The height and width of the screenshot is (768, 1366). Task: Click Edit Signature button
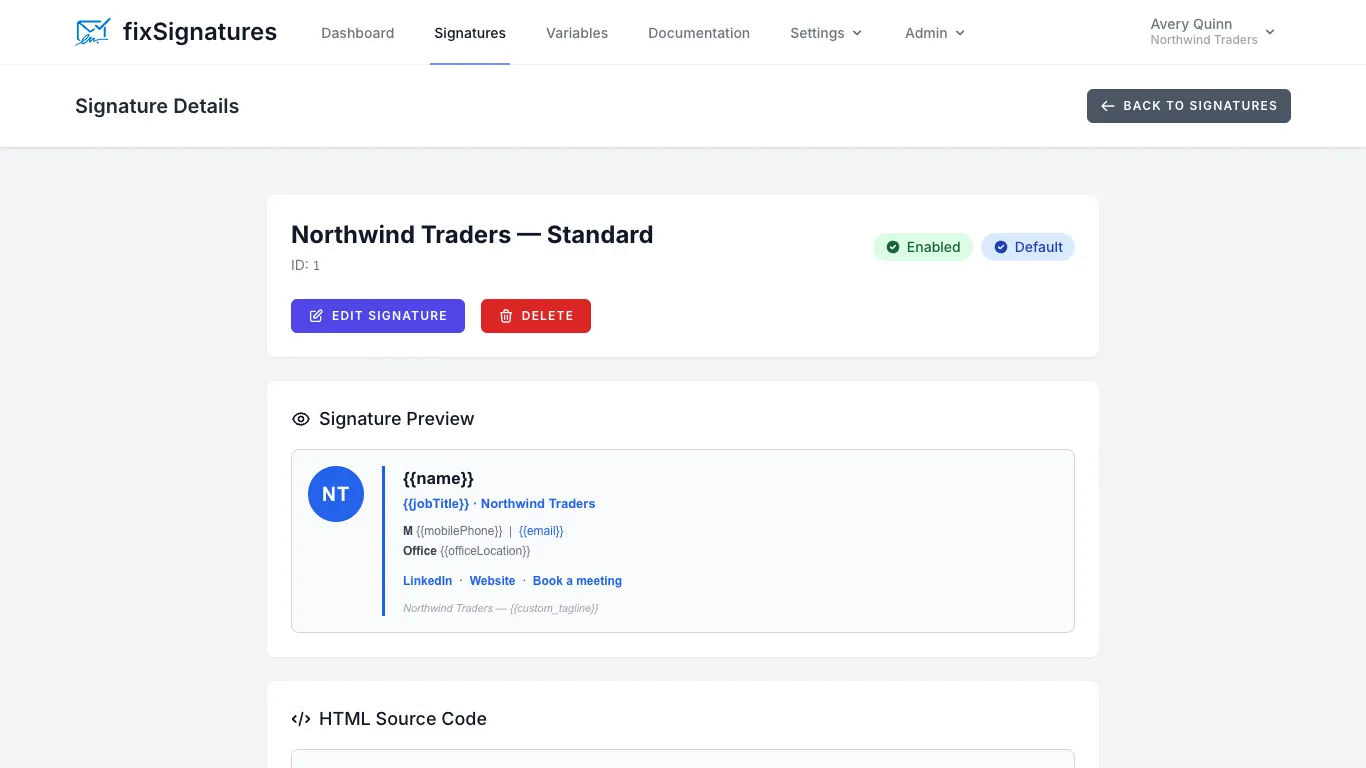378,316
